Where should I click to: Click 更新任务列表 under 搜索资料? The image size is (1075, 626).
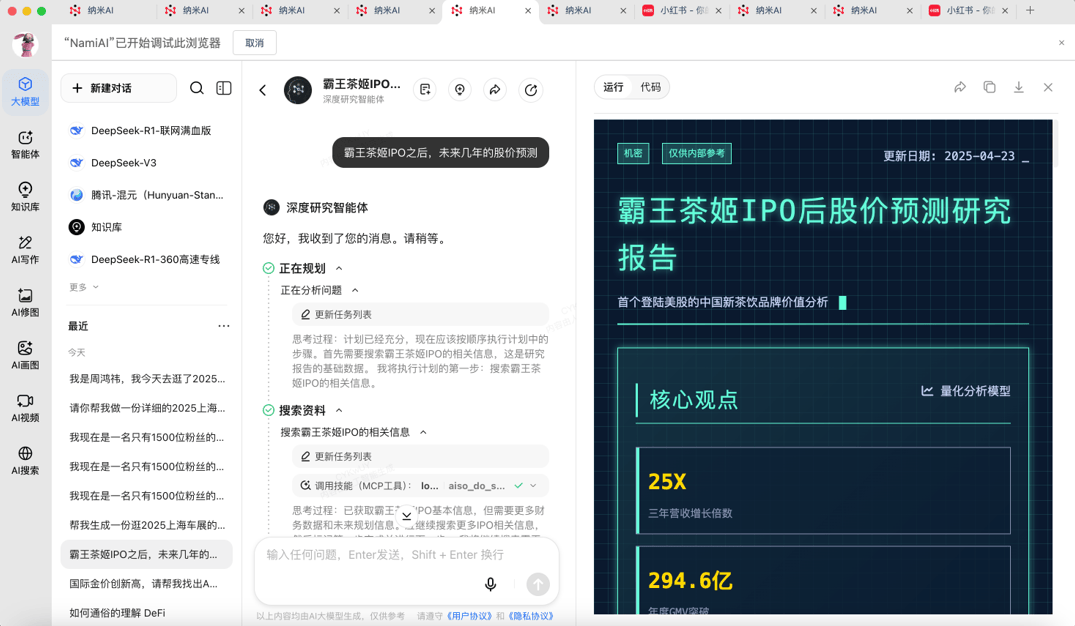(420, 457)
